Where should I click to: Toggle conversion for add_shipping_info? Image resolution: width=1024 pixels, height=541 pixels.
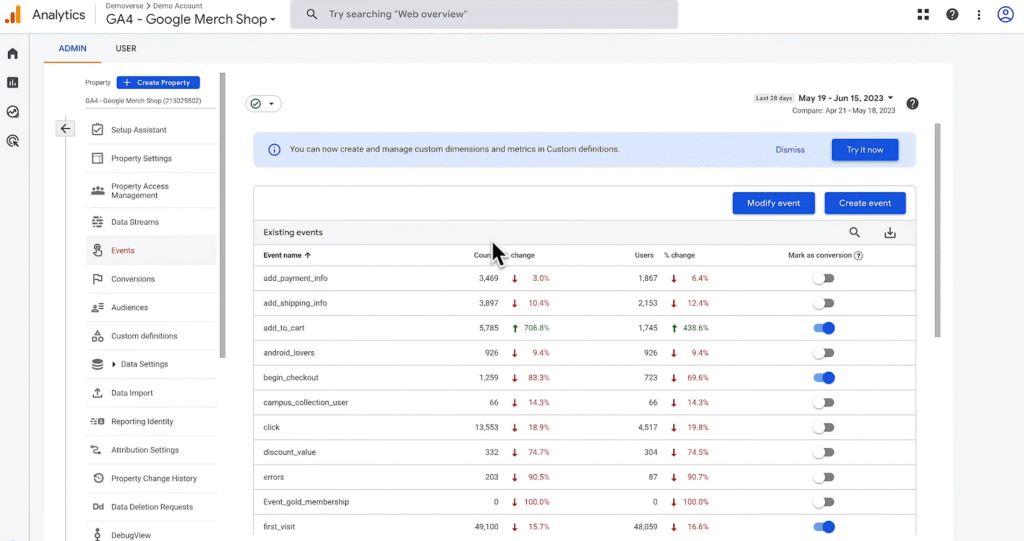pyautogui.click(x=824, y=303)
